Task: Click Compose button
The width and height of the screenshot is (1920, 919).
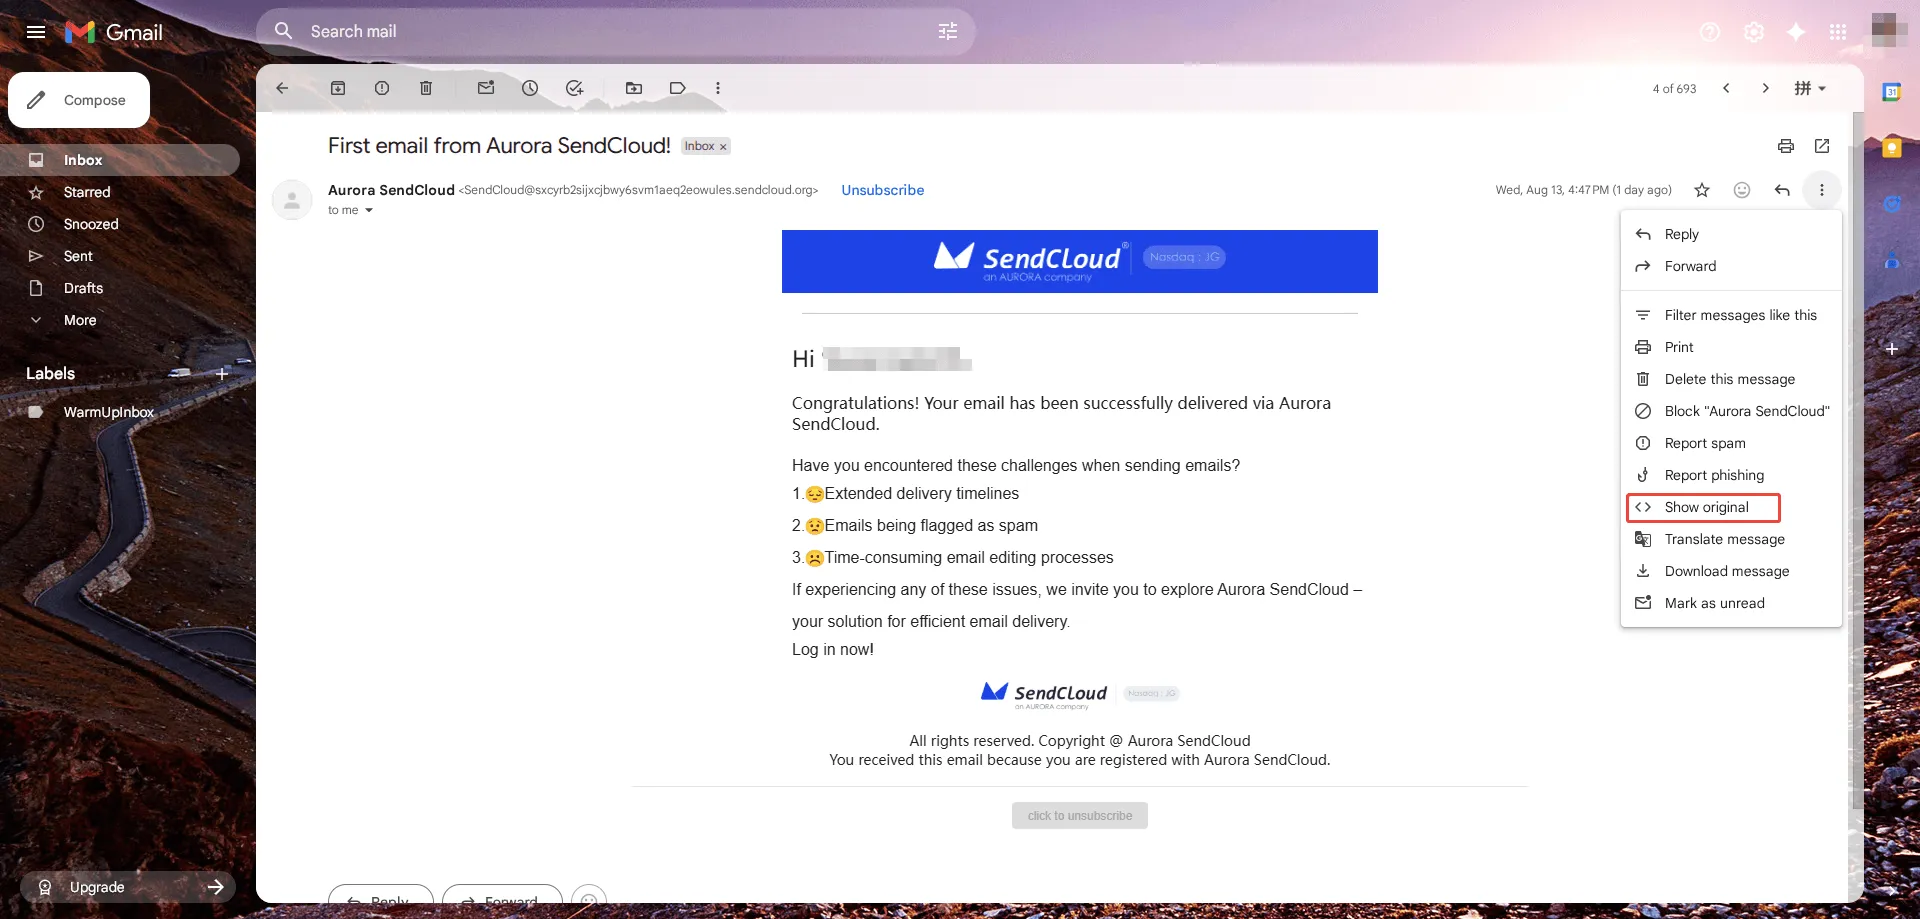Action: 79,100
